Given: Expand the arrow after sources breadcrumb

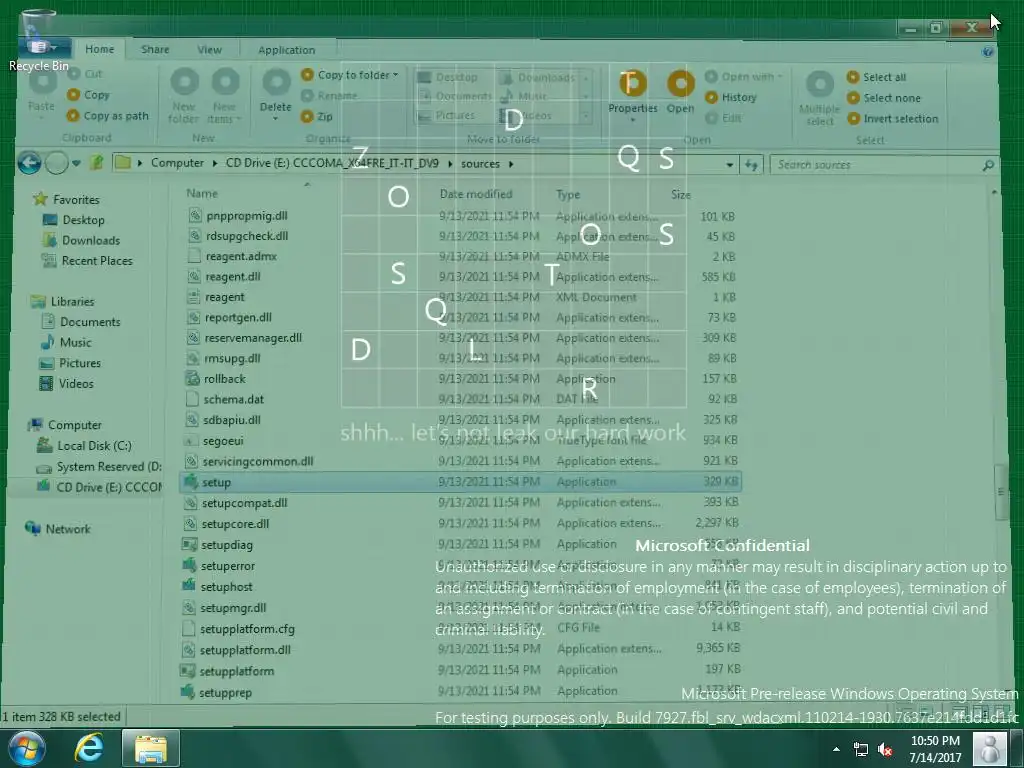Looking at the screenshot, I should (511, 164).
